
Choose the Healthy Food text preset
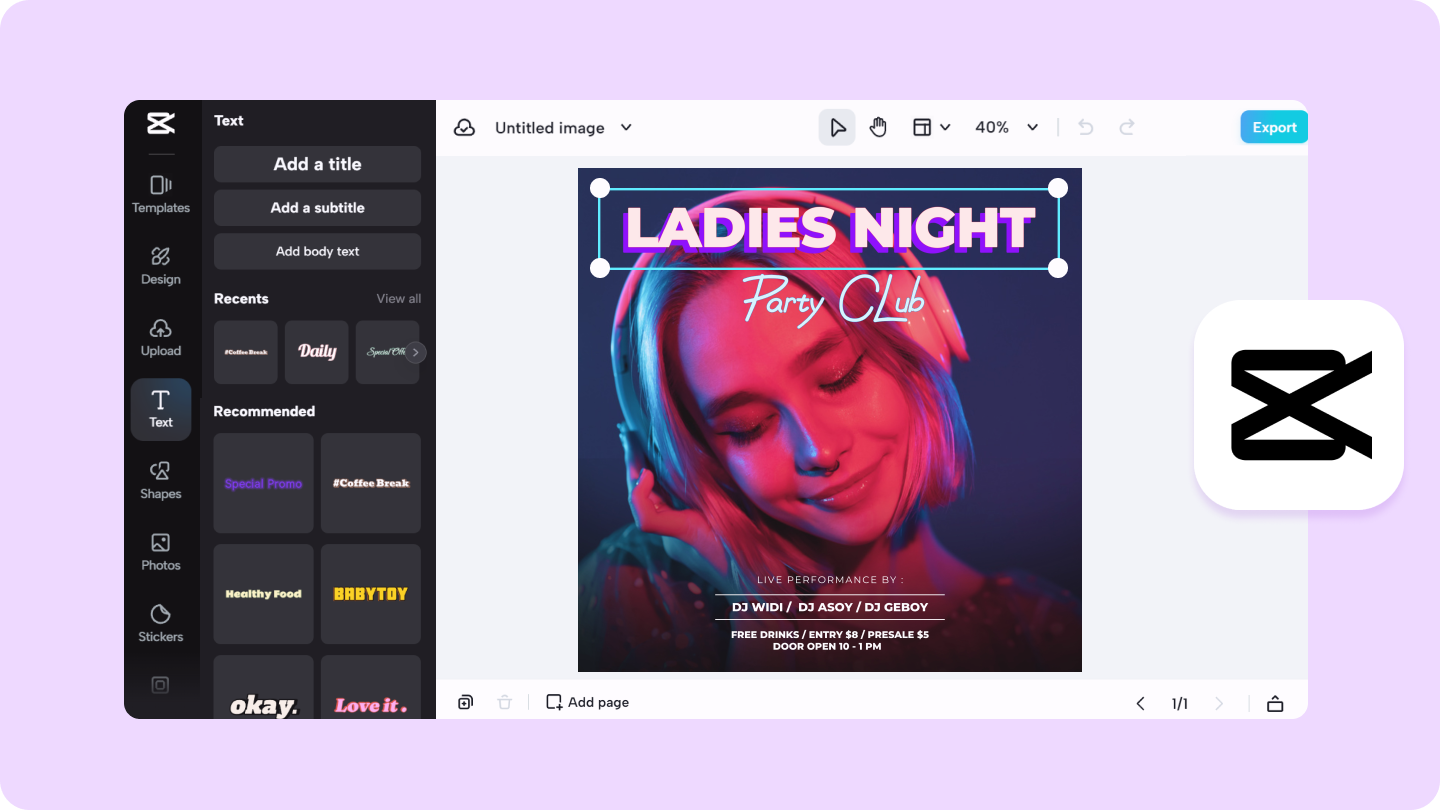[263, 594]
